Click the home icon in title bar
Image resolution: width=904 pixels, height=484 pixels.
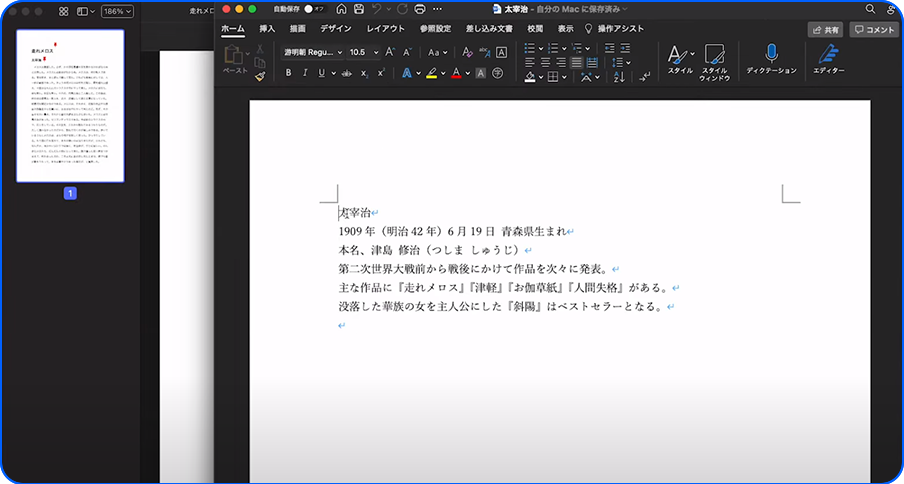342,9
